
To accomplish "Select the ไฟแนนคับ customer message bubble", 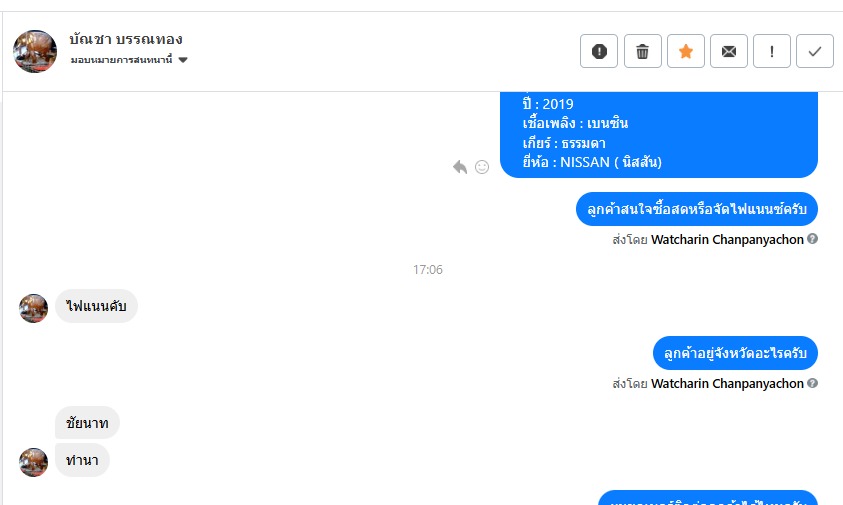I will click(x=96, y=306).
